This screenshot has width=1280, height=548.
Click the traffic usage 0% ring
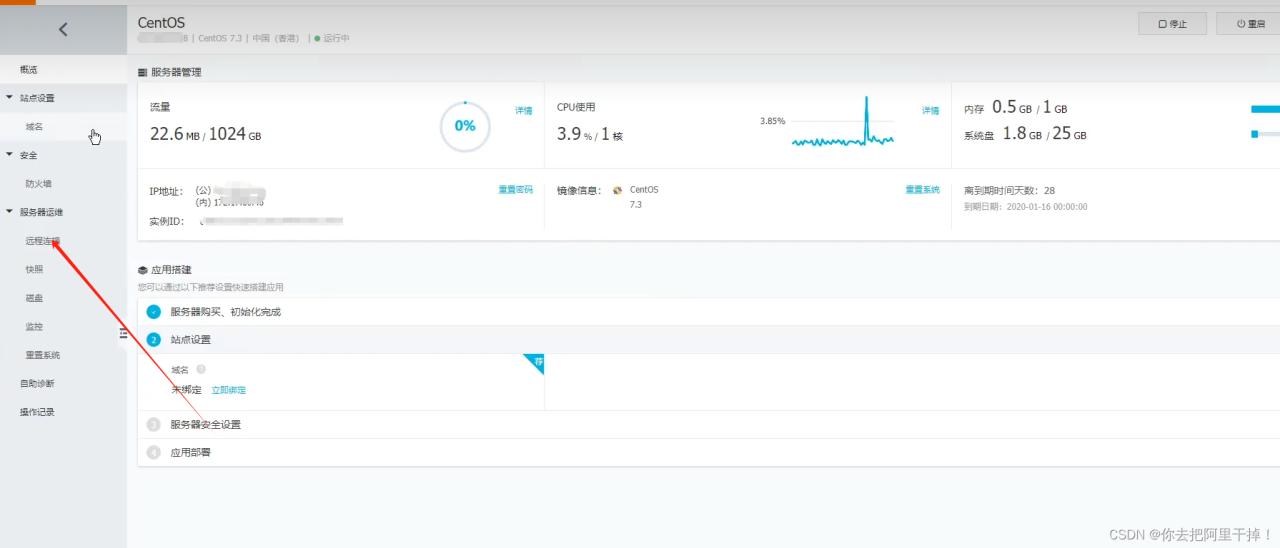click(465, 126)
